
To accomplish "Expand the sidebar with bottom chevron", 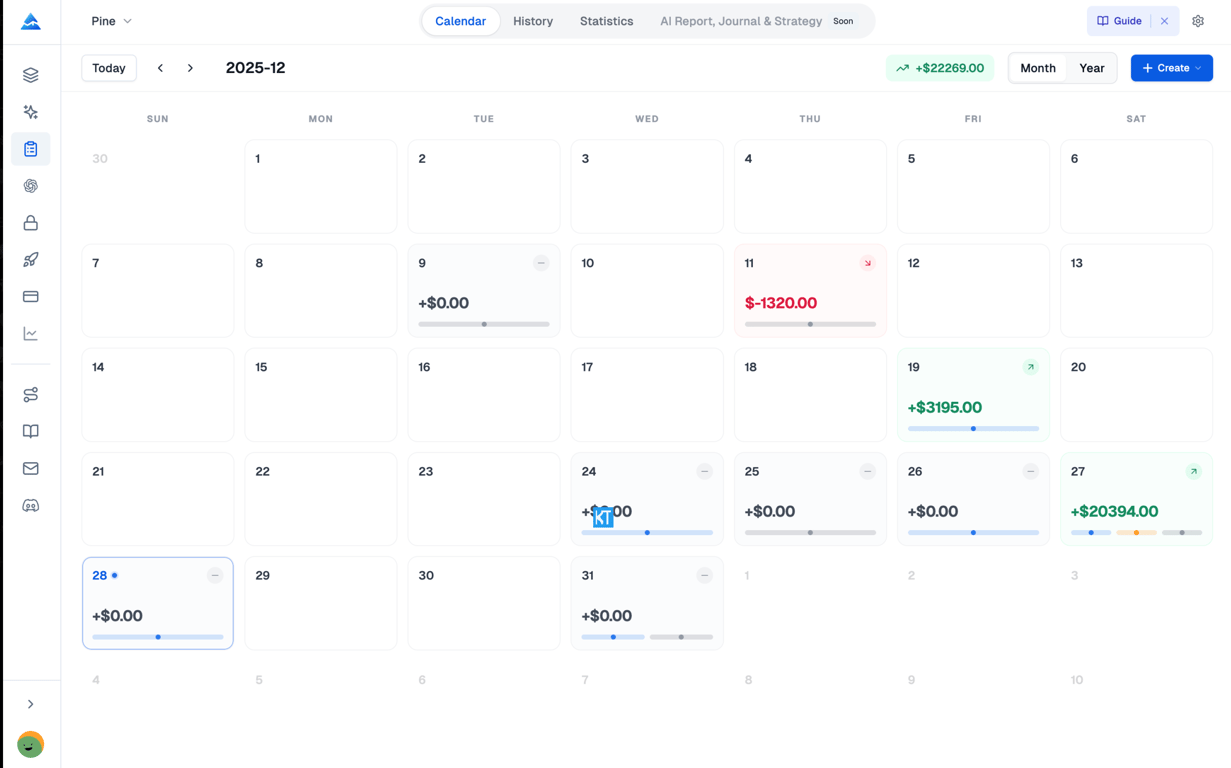I will pyautogui.click(x=31, y=704).
